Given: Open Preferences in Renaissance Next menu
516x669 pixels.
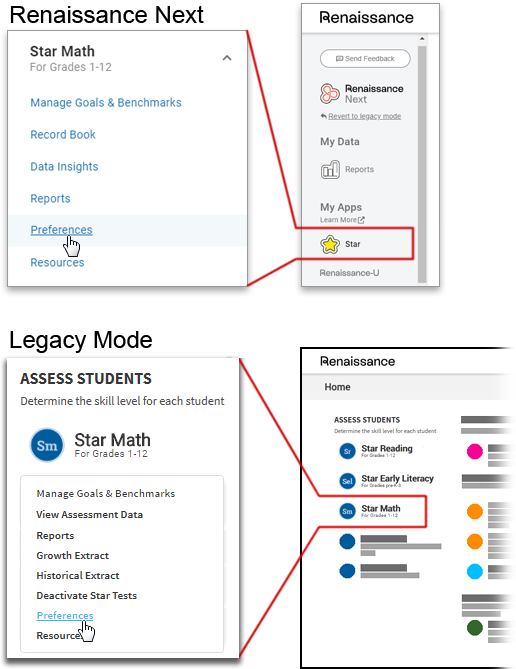Looking at the screenshot, I should coord(61,230).
